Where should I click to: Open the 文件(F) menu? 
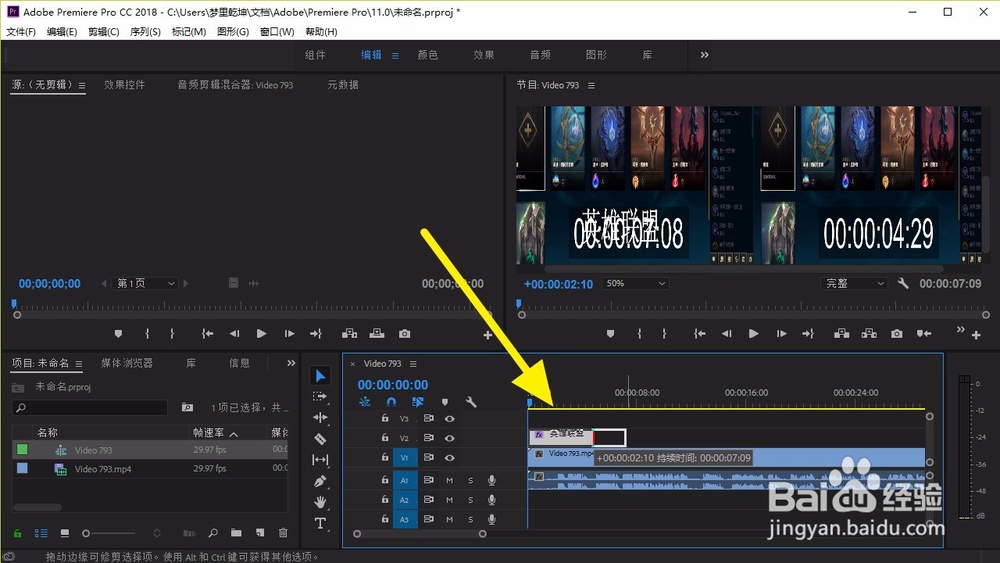pyautogui.click(x=21, y=32)
